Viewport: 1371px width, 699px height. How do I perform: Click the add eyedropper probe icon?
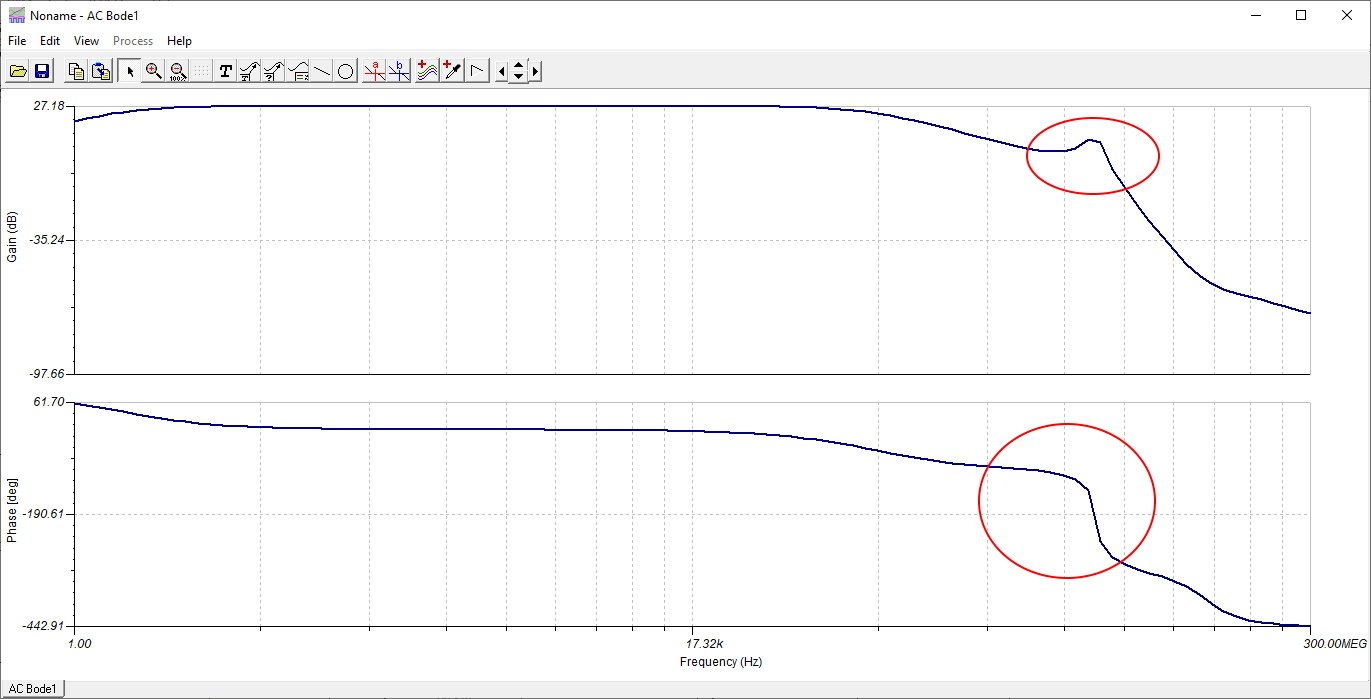click(x=452, y=71)
